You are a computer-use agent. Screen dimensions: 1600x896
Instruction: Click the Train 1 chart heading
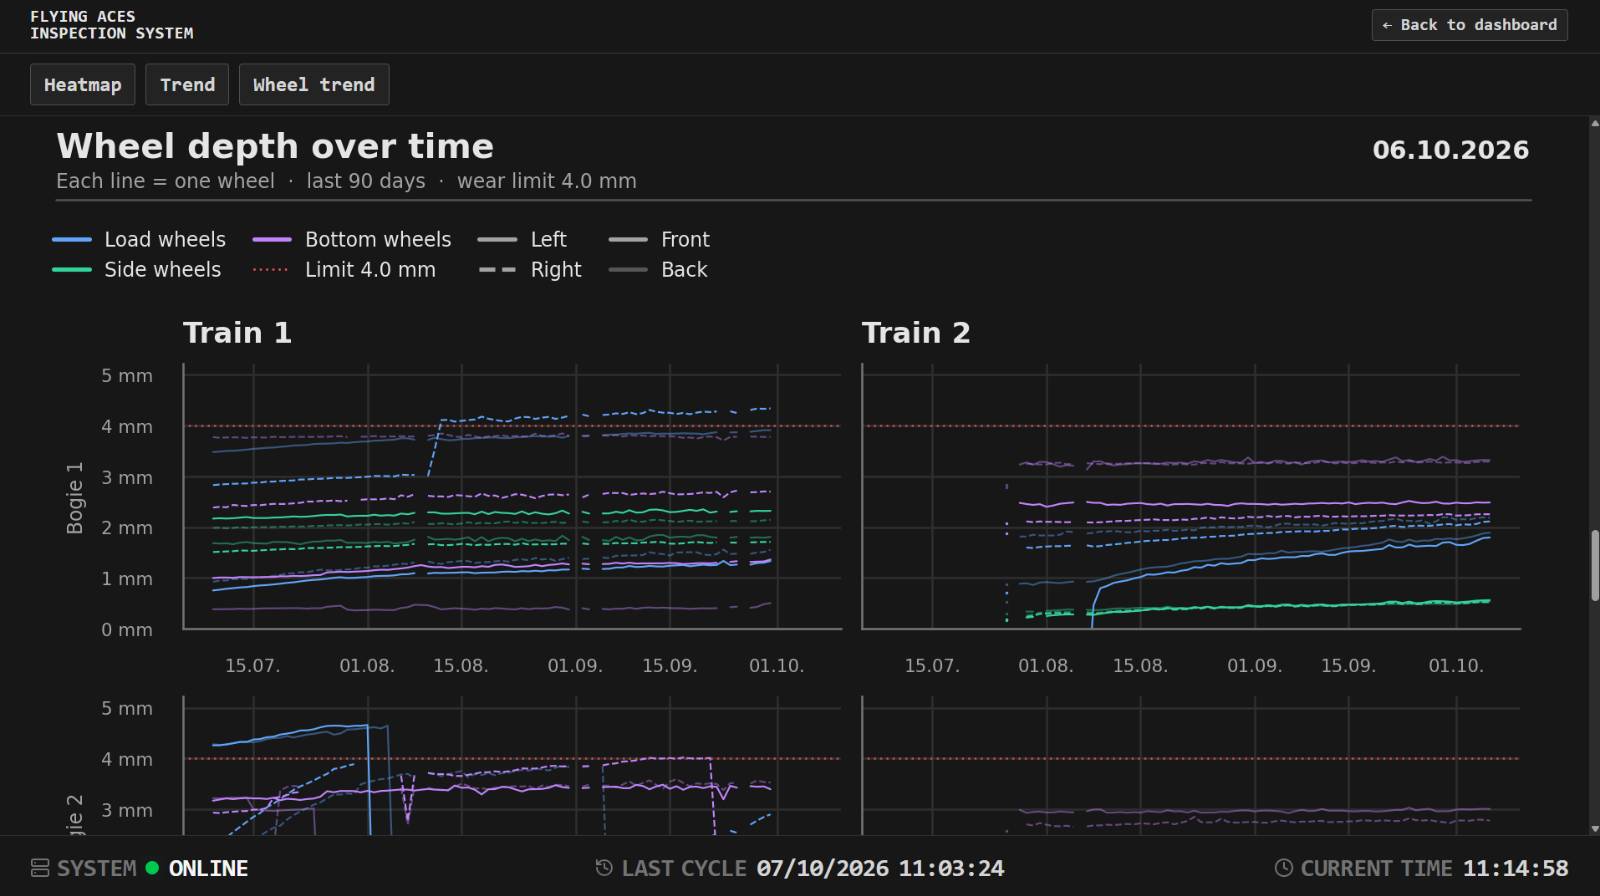(237, 333)
